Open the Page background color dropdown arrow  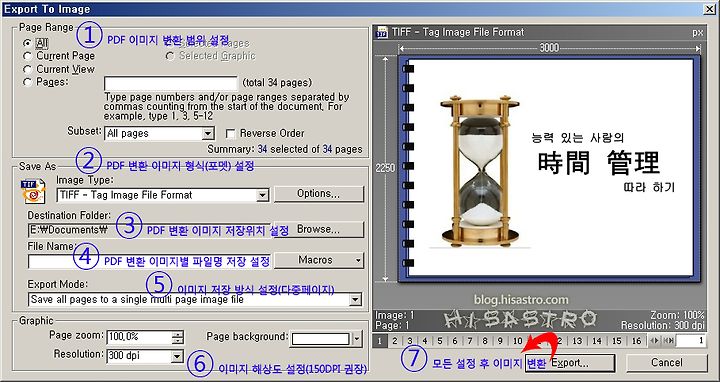[x=357, y=339]
